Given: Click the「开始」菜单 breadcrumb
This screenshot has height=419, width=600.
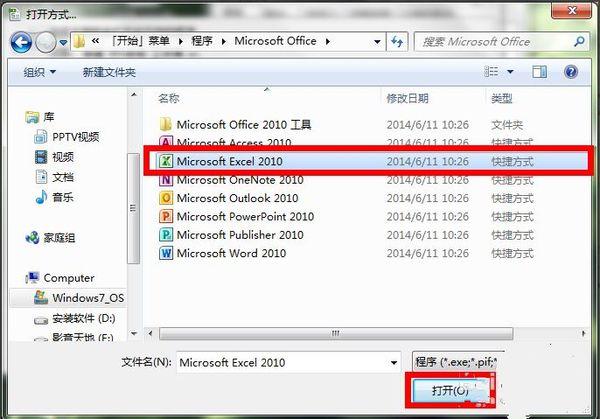Looking at the screenshot, I should (x=140, y=41).
